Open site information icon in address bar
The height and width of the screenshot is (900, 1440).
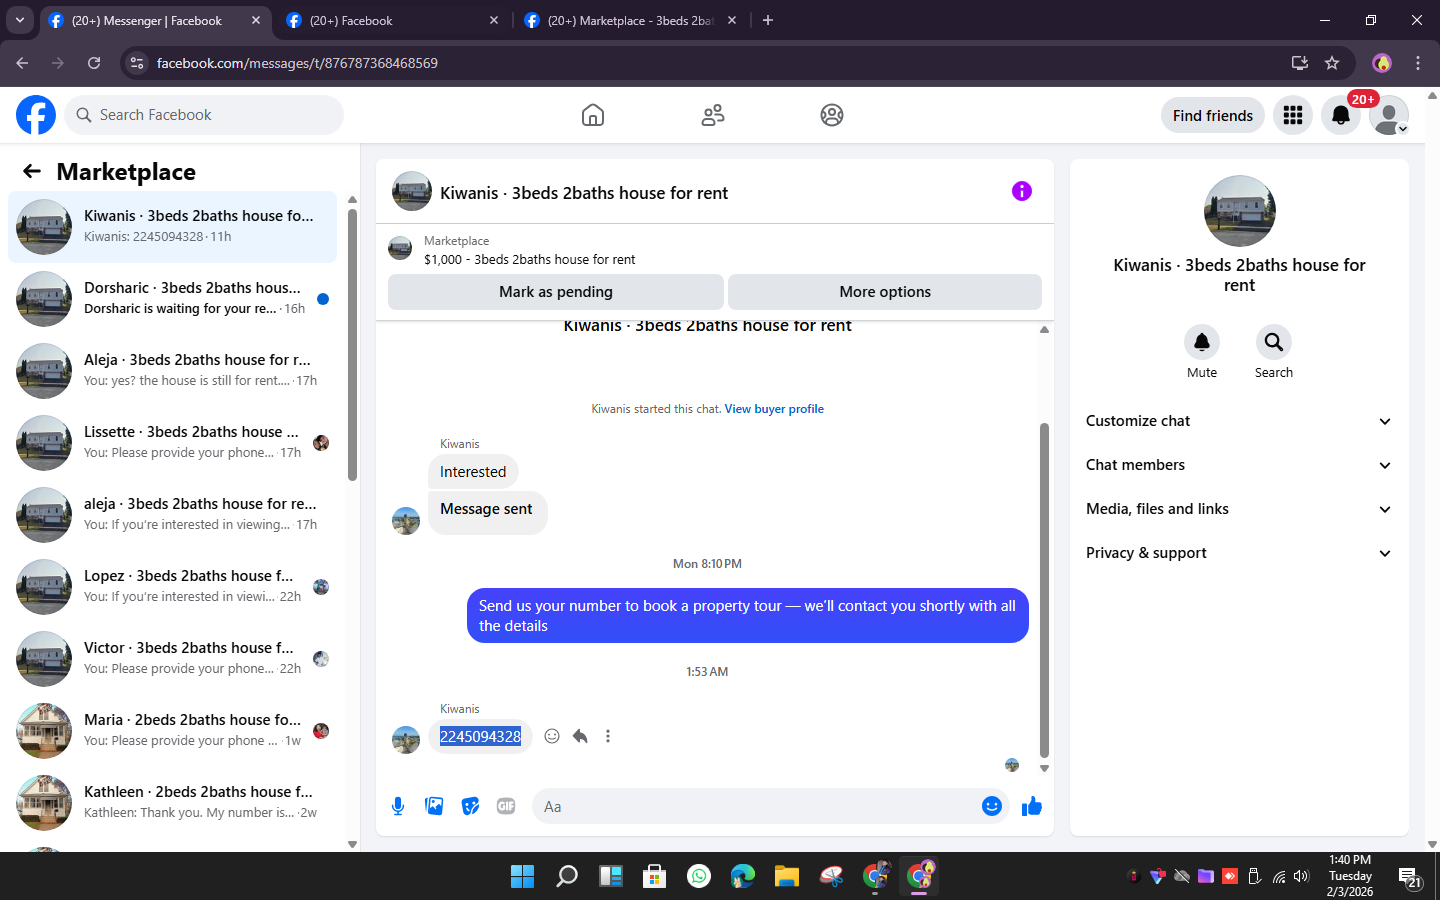(x=137, y=63)
